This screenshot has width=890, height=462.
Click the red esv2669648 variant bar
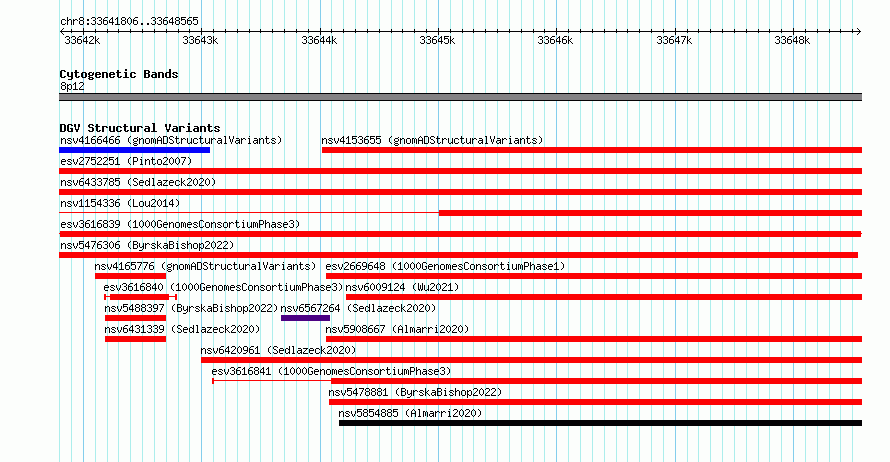[x=594, y=276]
